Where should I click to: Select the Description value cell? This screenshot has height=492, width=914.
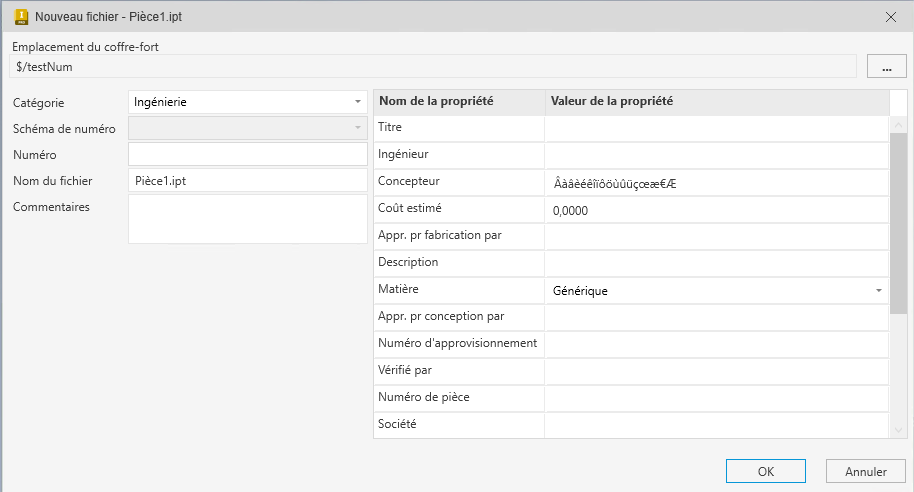pos(715,263)
